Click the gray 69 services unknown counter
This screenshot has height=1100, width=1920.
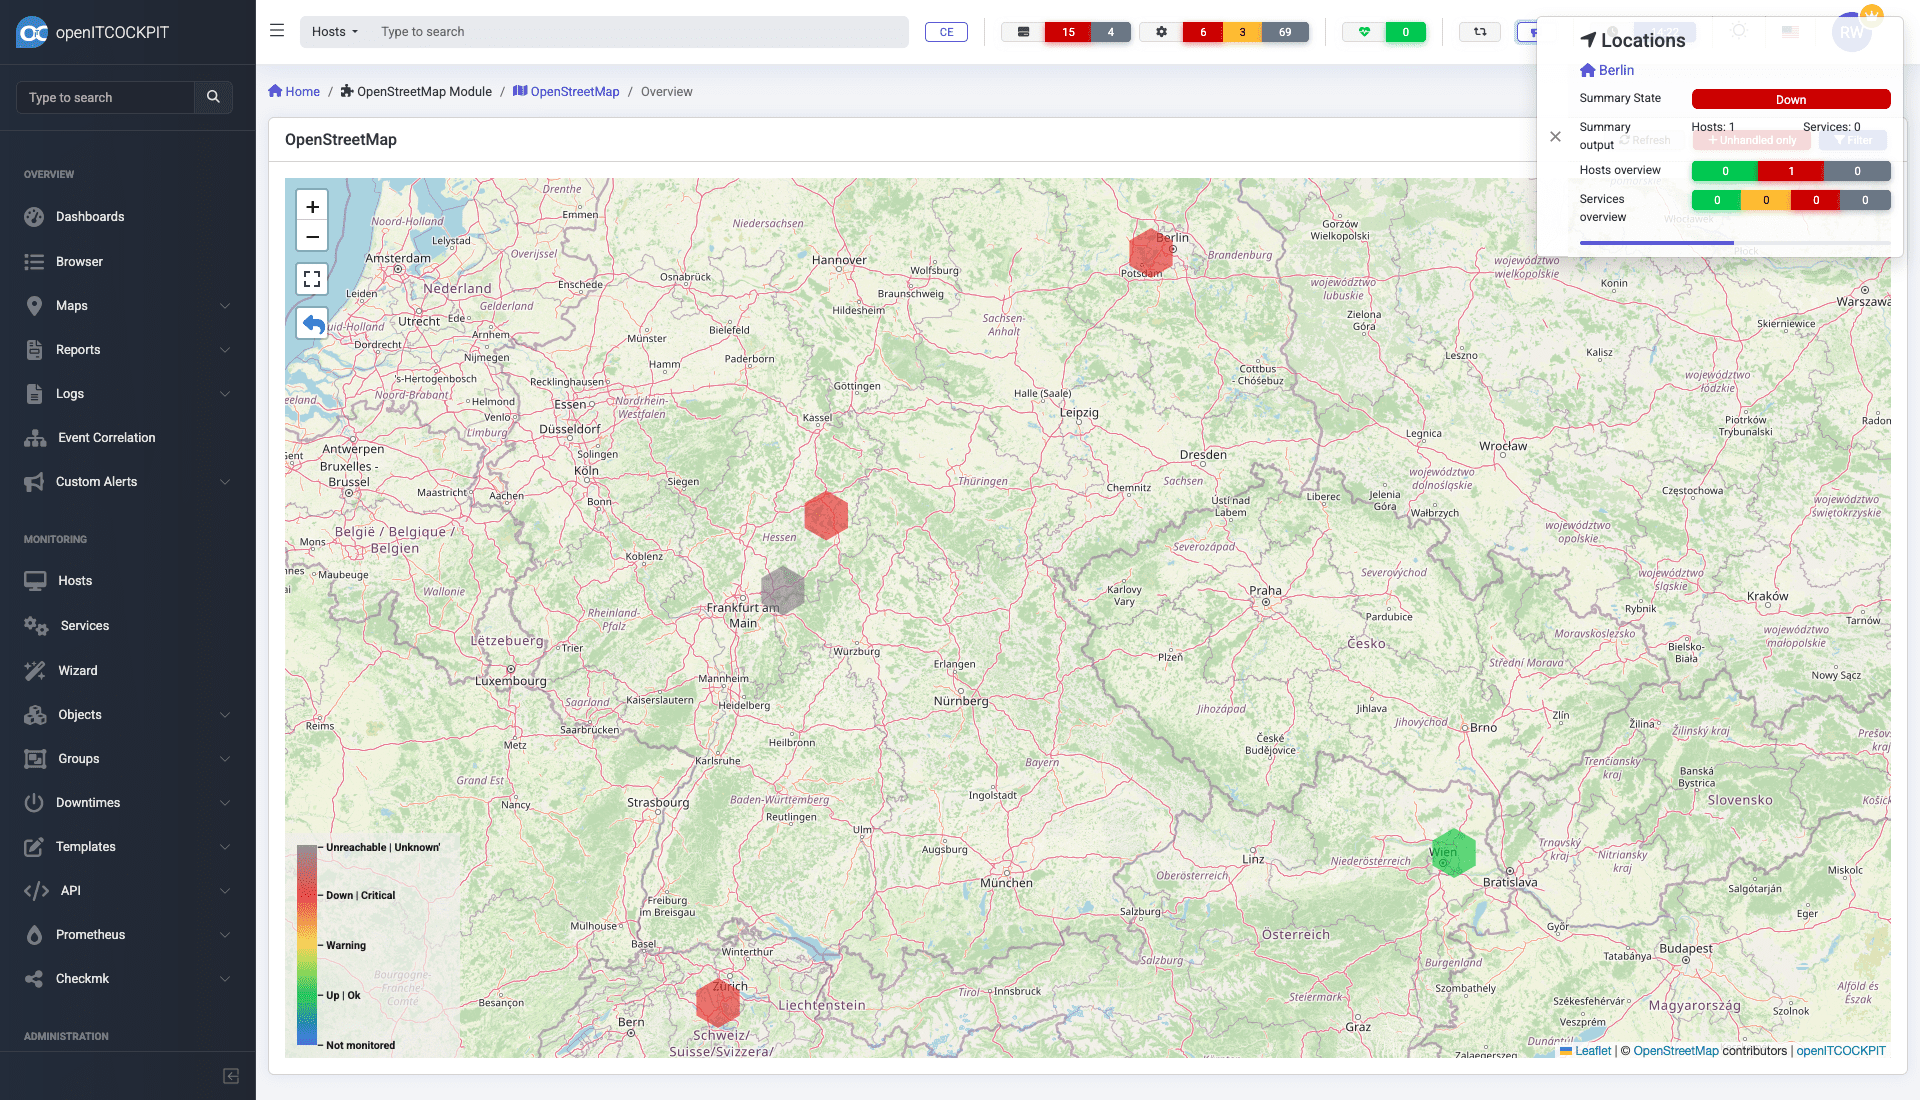[x=1285, y=32]
